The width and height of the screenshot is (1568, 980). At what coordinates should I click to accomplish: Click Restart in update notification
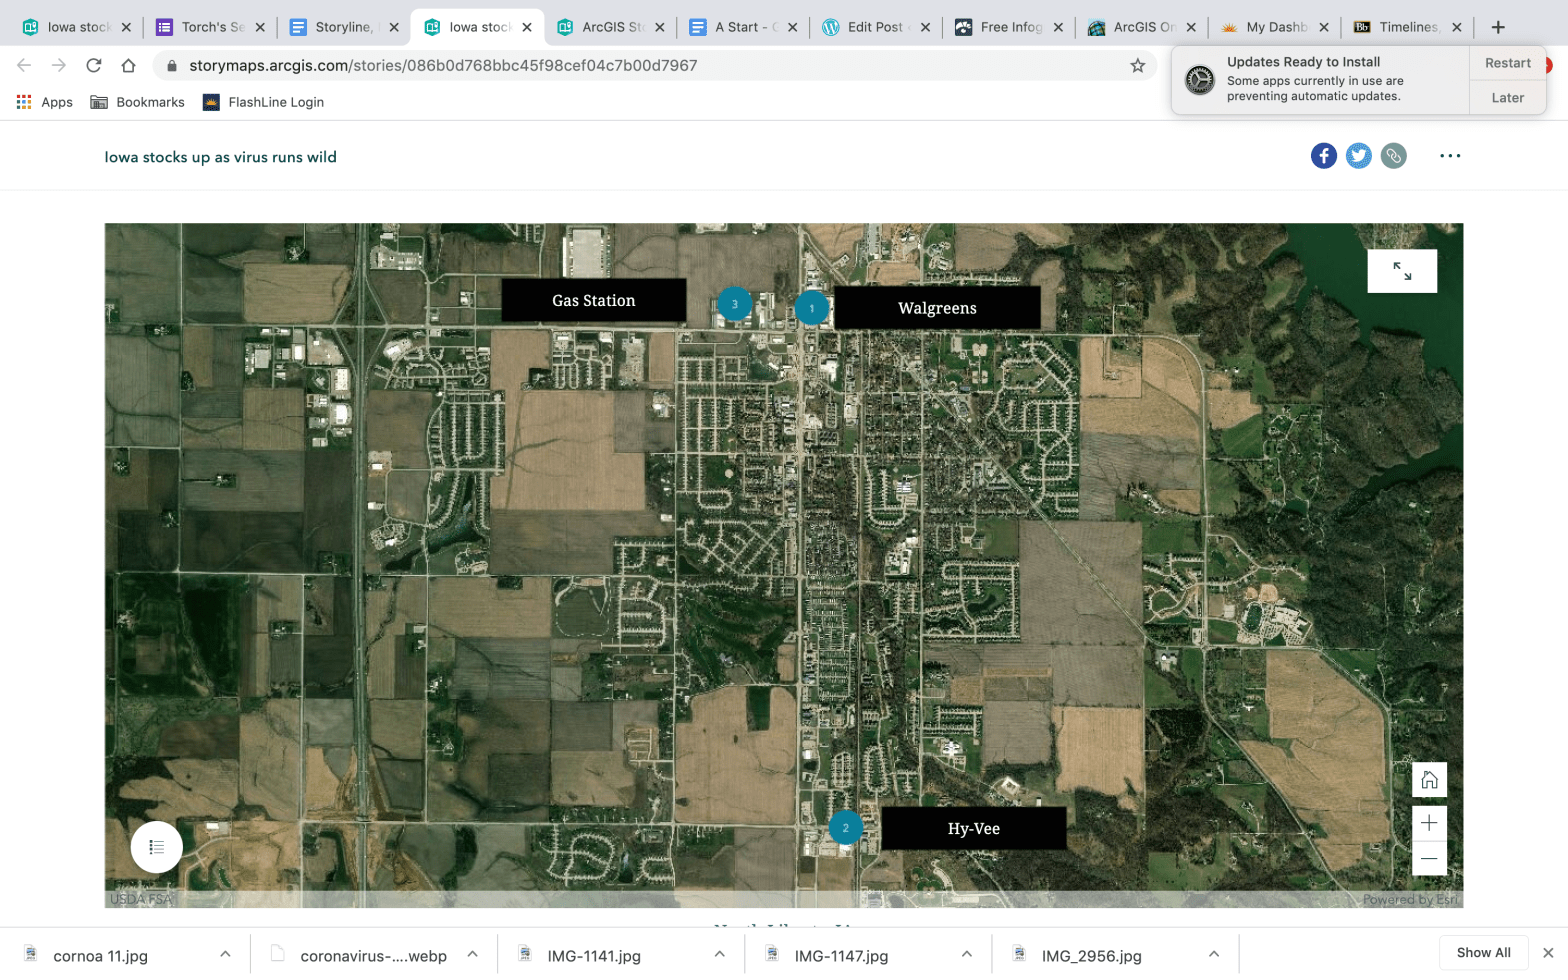pyautogui.click(x=1507, y=63)
